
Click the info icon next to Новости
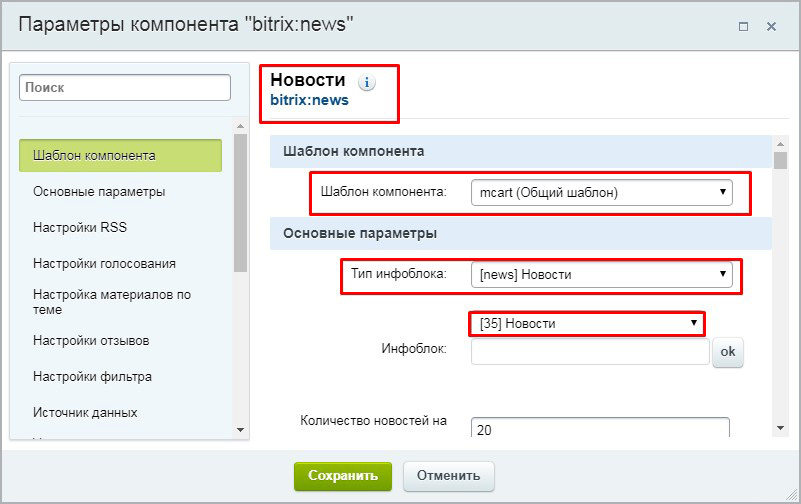tap(367, 82)
